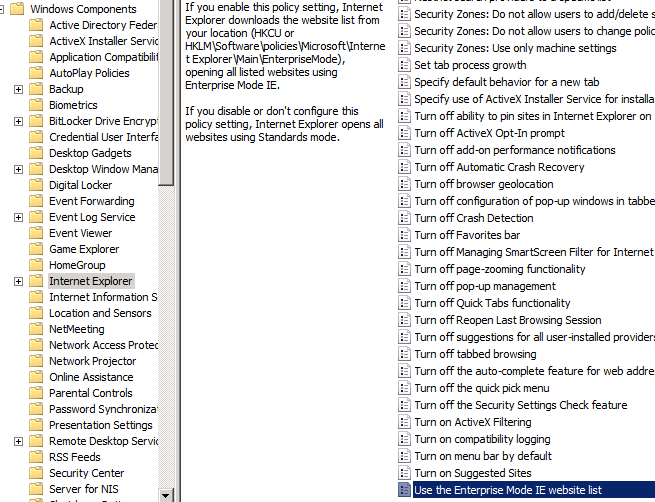Click the Windows Components folder icon
Image resolution: width=655 pixels, height=502 pixels.
(x=17, y=9)
